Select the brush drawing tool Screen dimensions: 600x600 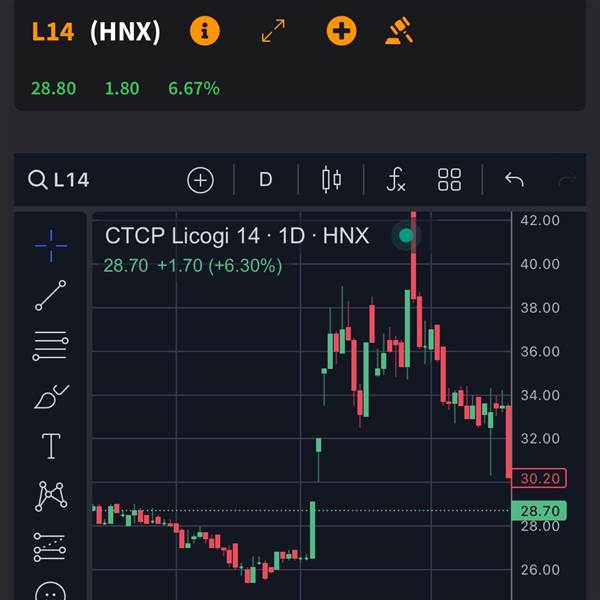coord(51,396)
